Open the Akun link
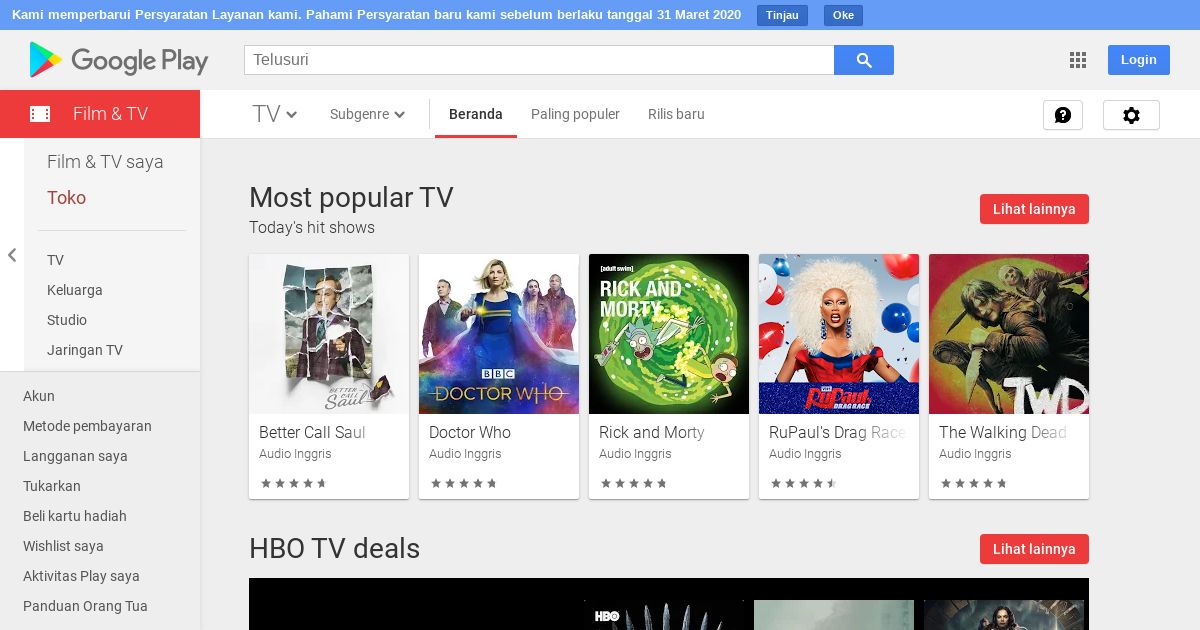1200x630 pixels. (39, 396)
